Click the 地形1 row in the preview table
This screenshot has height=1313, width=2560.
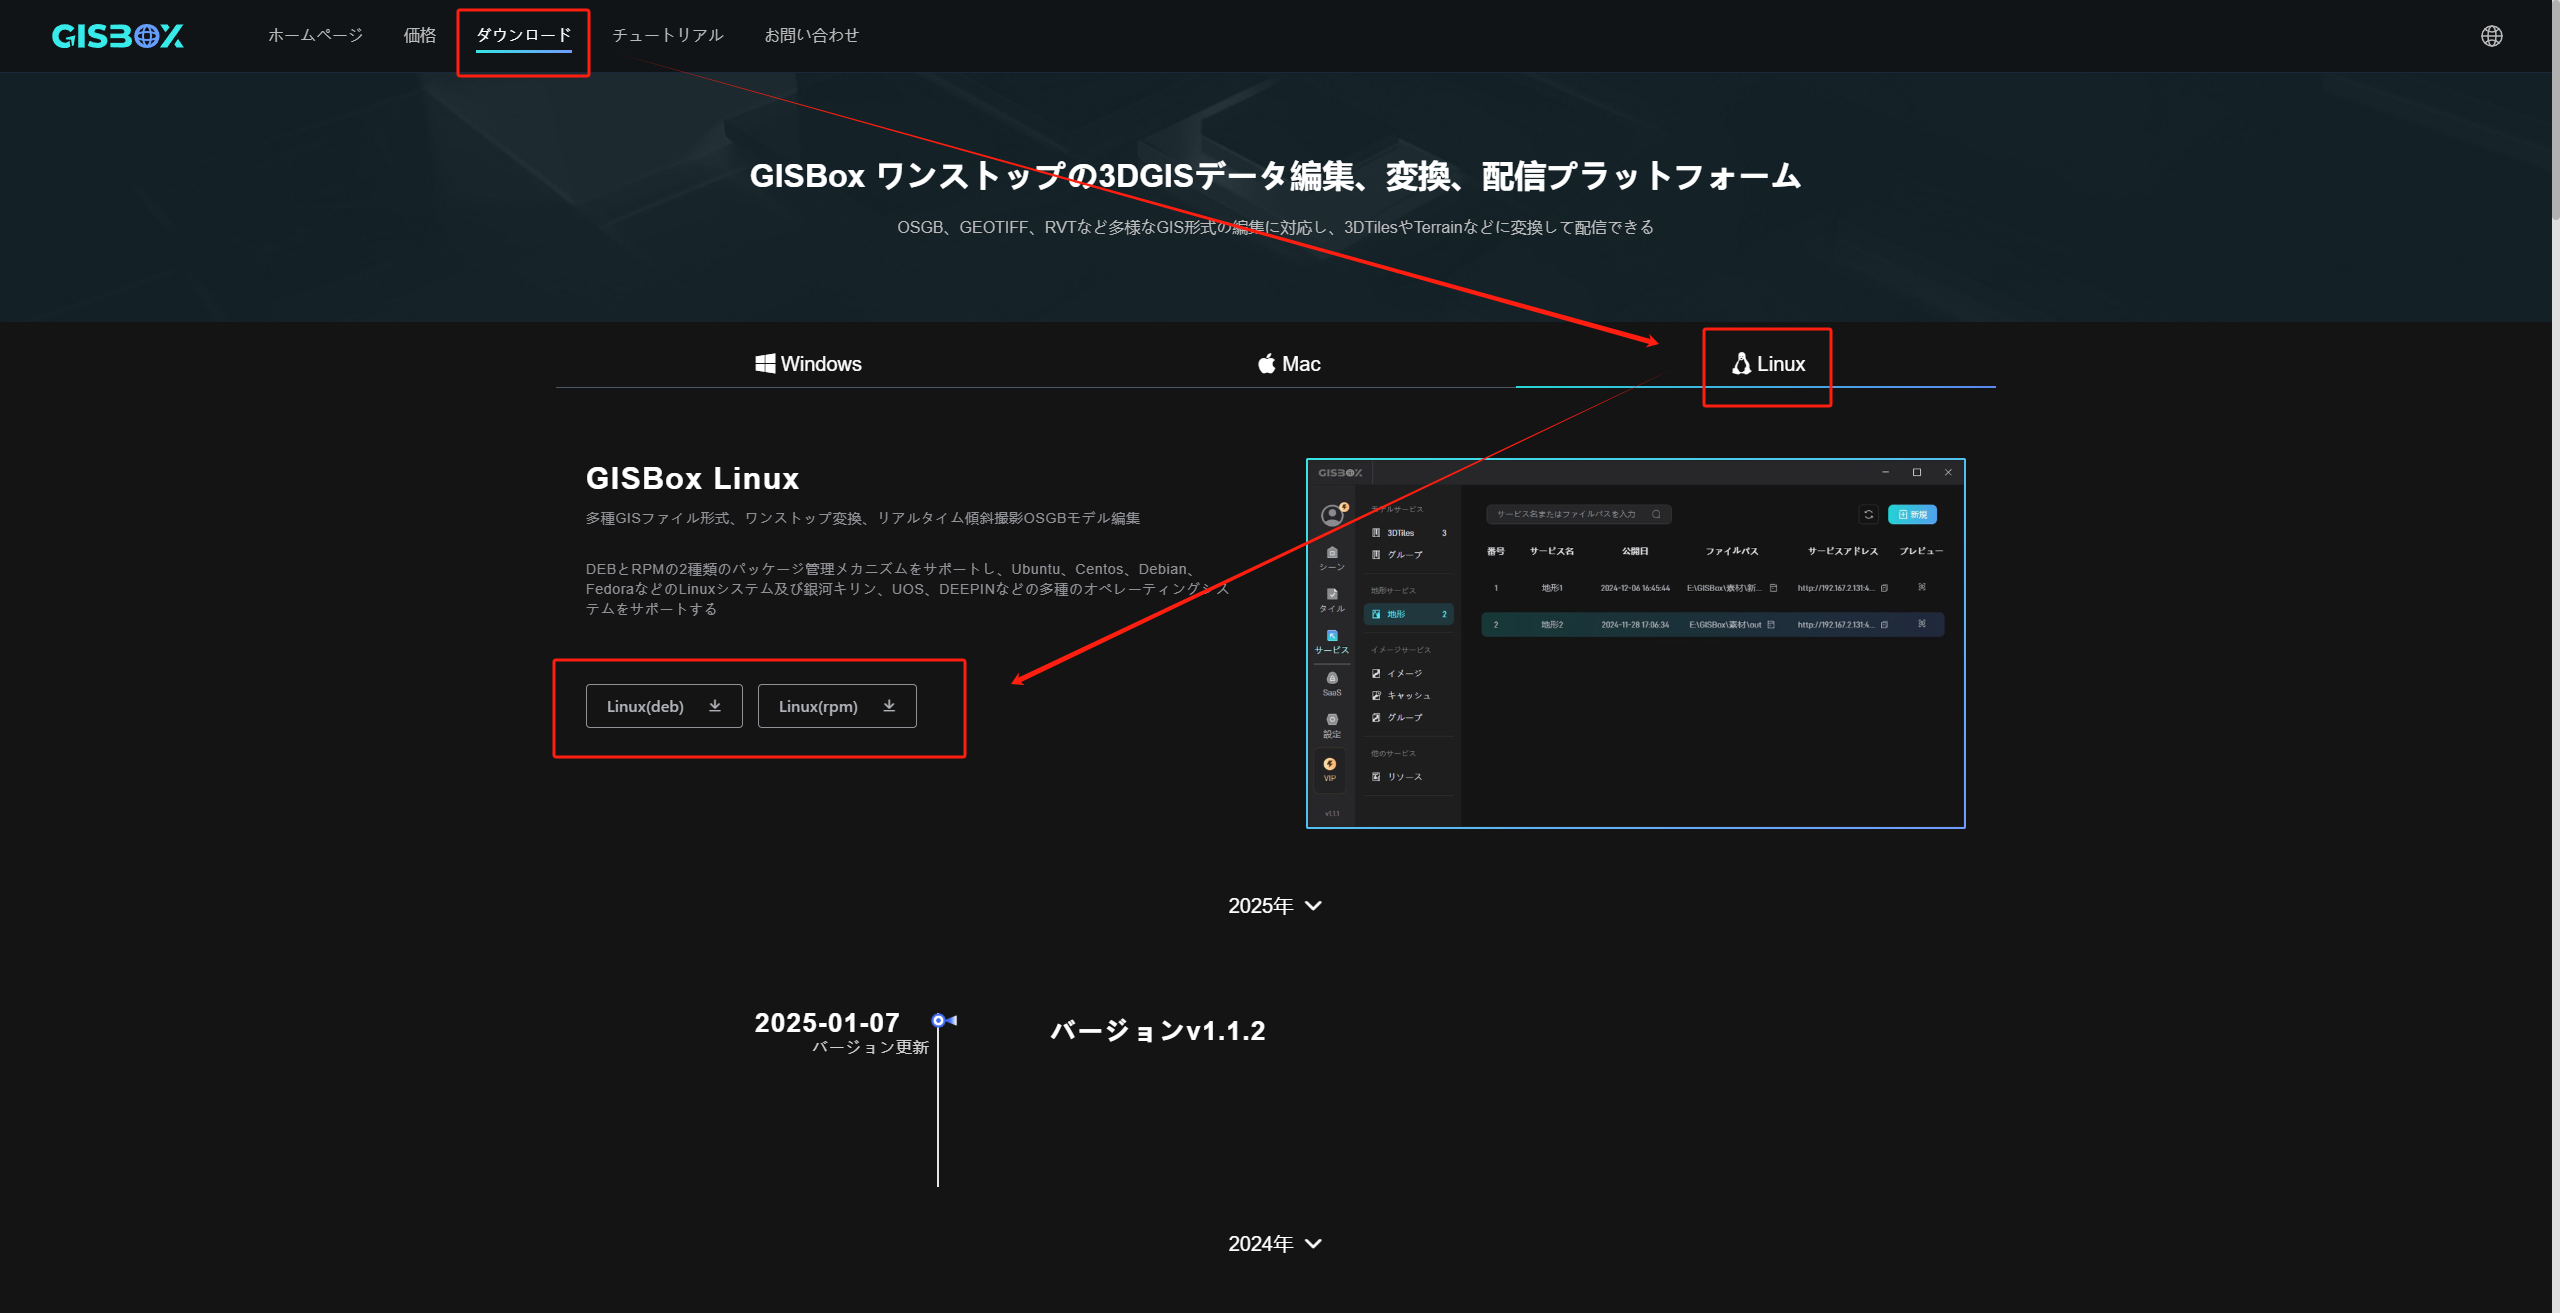(1713, 588)
